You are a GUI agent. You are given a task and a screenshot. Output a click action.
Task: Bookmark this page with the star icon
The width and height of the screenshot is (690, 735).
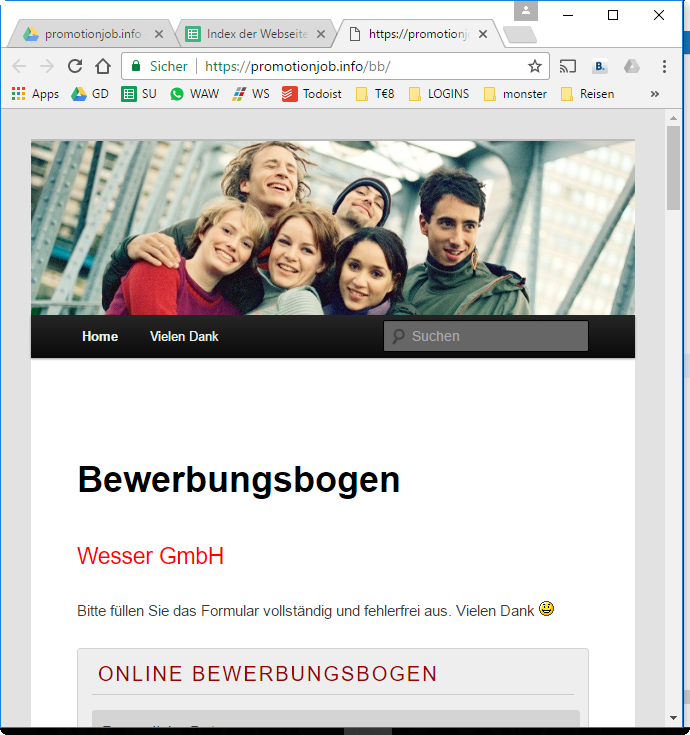tap(535, 66)
